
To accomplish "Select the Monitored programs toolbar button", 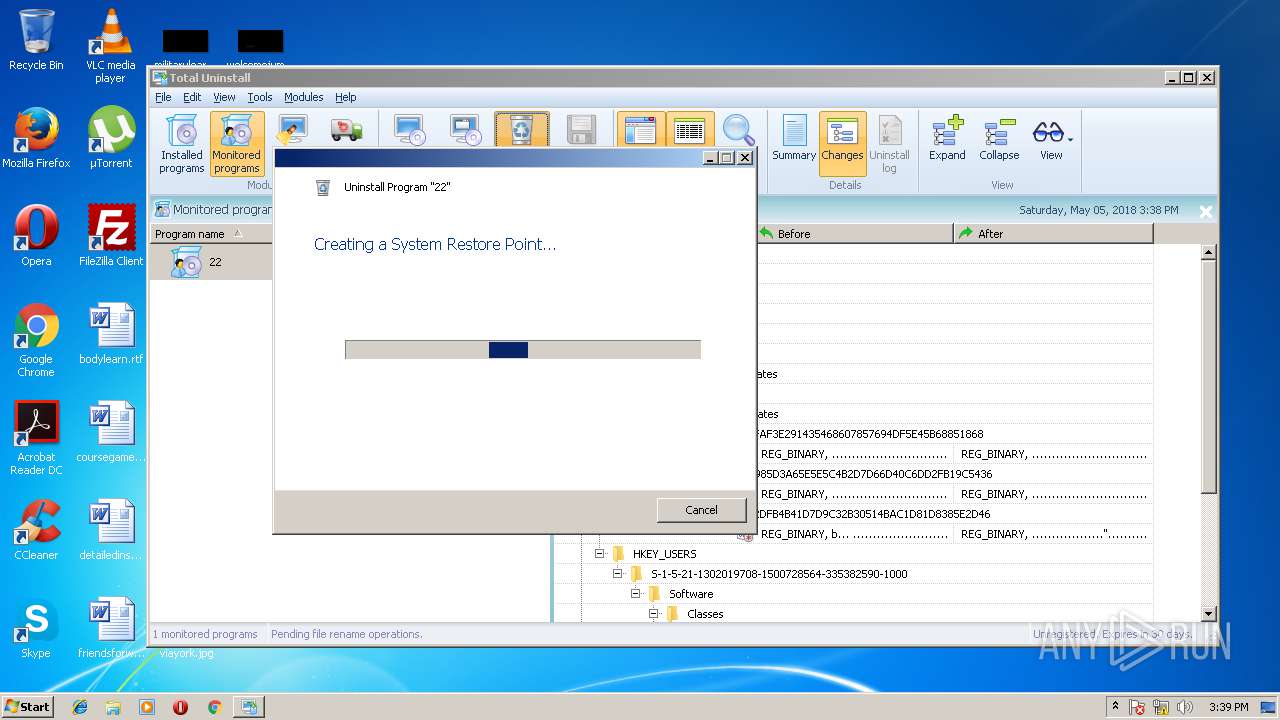I will 237,144.
